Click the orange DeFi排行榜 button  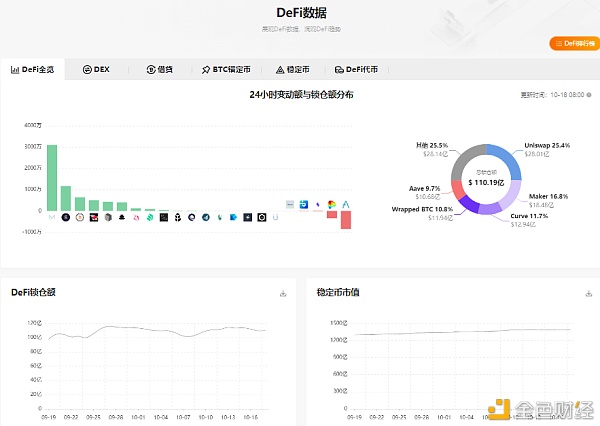click(575, 44)
